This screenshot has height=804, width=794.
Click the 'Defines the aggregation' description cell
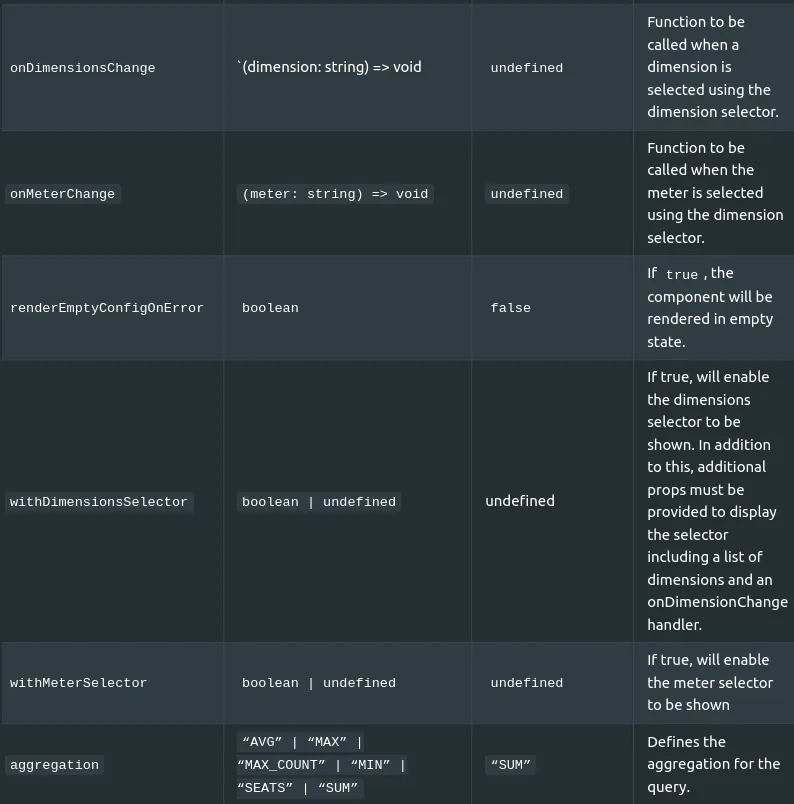pyautogui.click(x=713, y=764)
